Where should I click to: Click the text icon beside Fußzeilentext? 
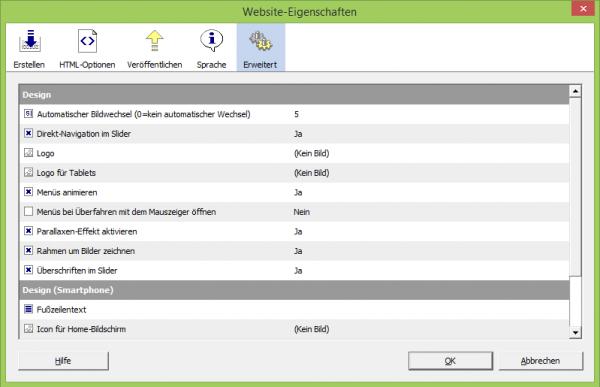pyautogui.click(x=28, y=309)
